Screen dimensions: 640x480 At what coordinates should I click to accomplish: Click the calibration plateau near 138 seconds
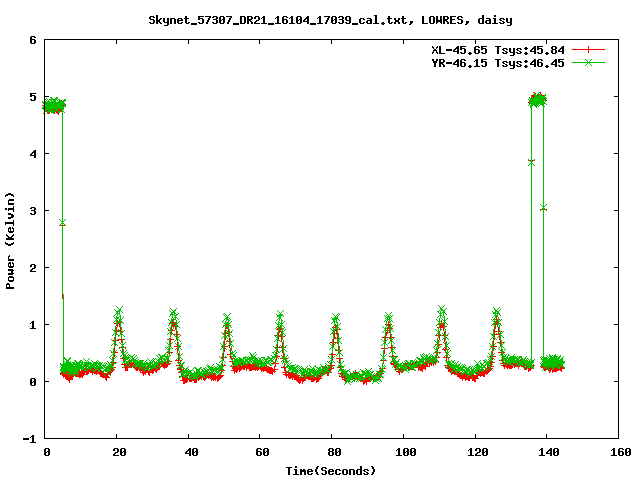pyautogui.click(x=538, y=100)
